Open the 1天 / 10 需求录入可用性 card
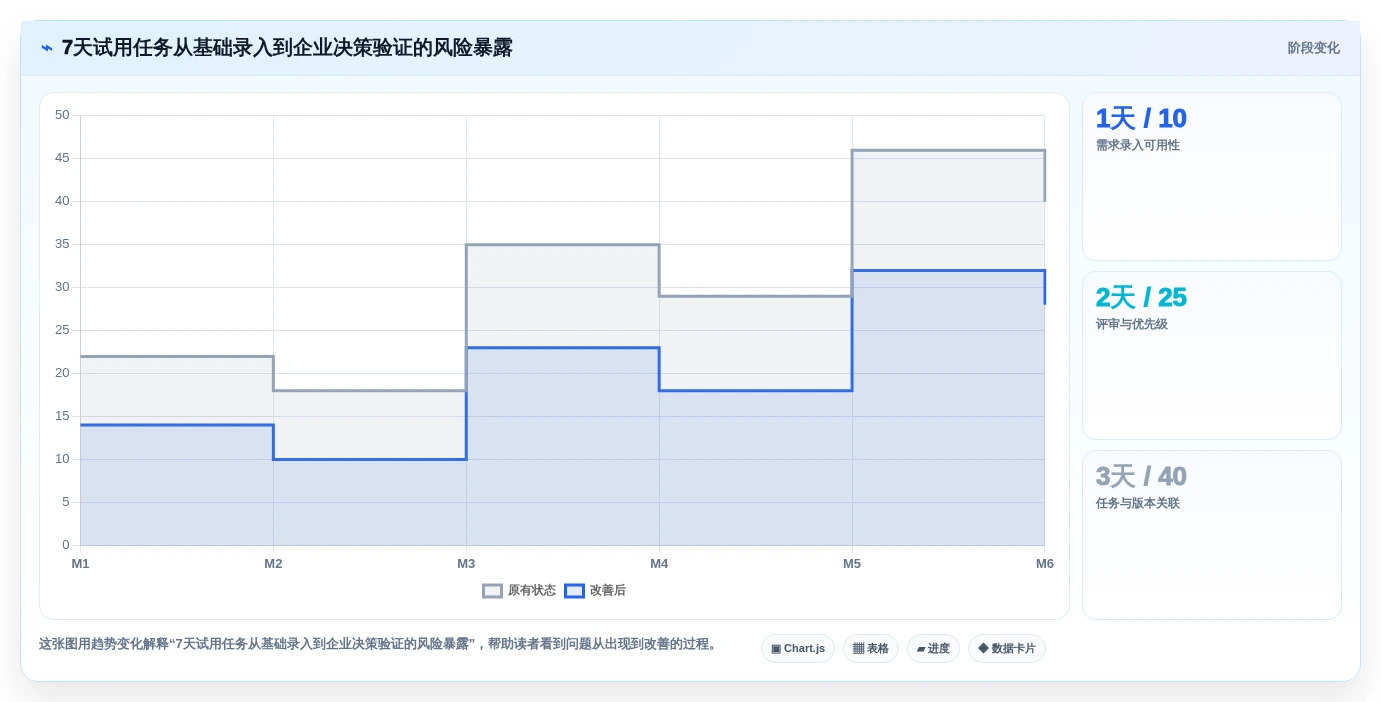Image resolution: width=1381 pixels, height=702 pixels. (x=1212, y=177)
